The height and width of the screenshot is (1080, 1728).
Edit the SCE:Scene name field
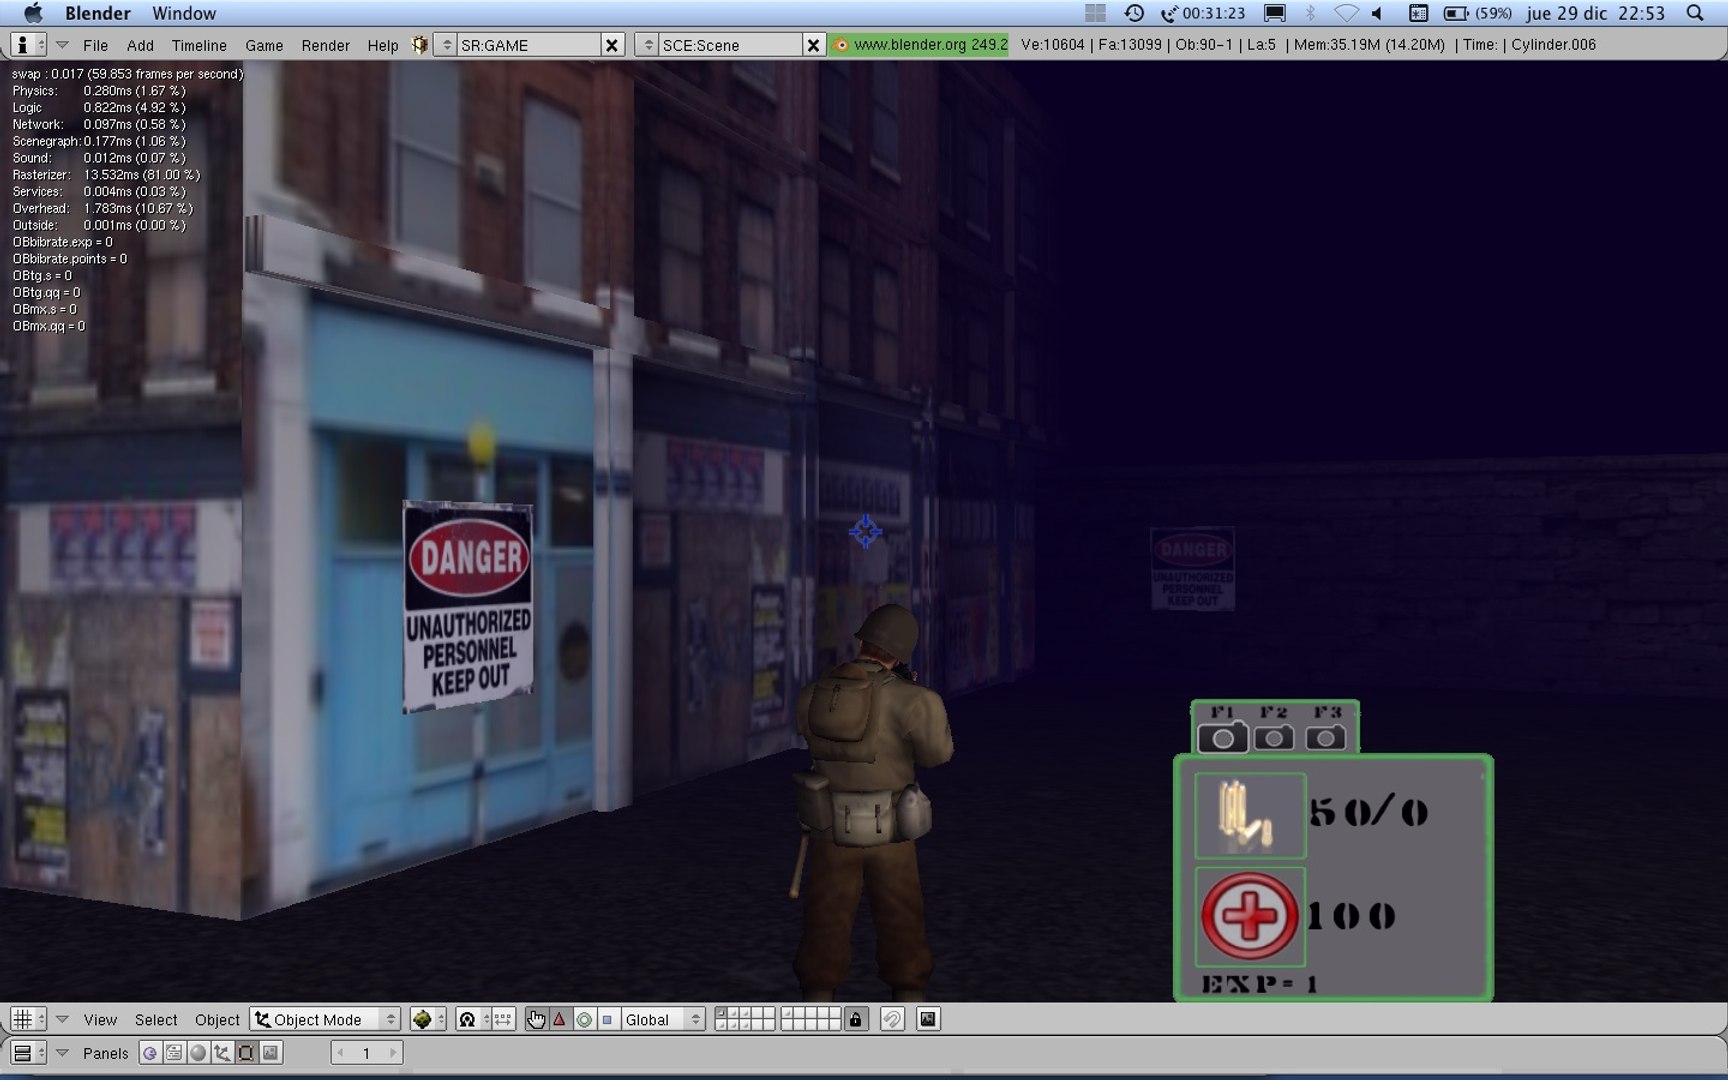[729, 45]
